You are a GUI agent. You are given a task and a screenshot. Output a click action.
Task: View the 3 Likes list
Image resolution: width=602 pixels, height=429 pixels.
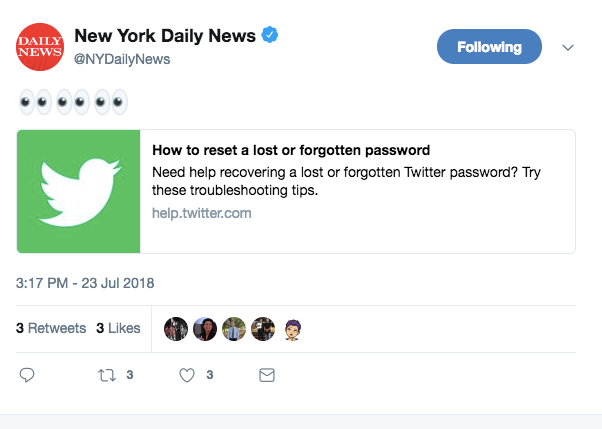coord(118,328)
